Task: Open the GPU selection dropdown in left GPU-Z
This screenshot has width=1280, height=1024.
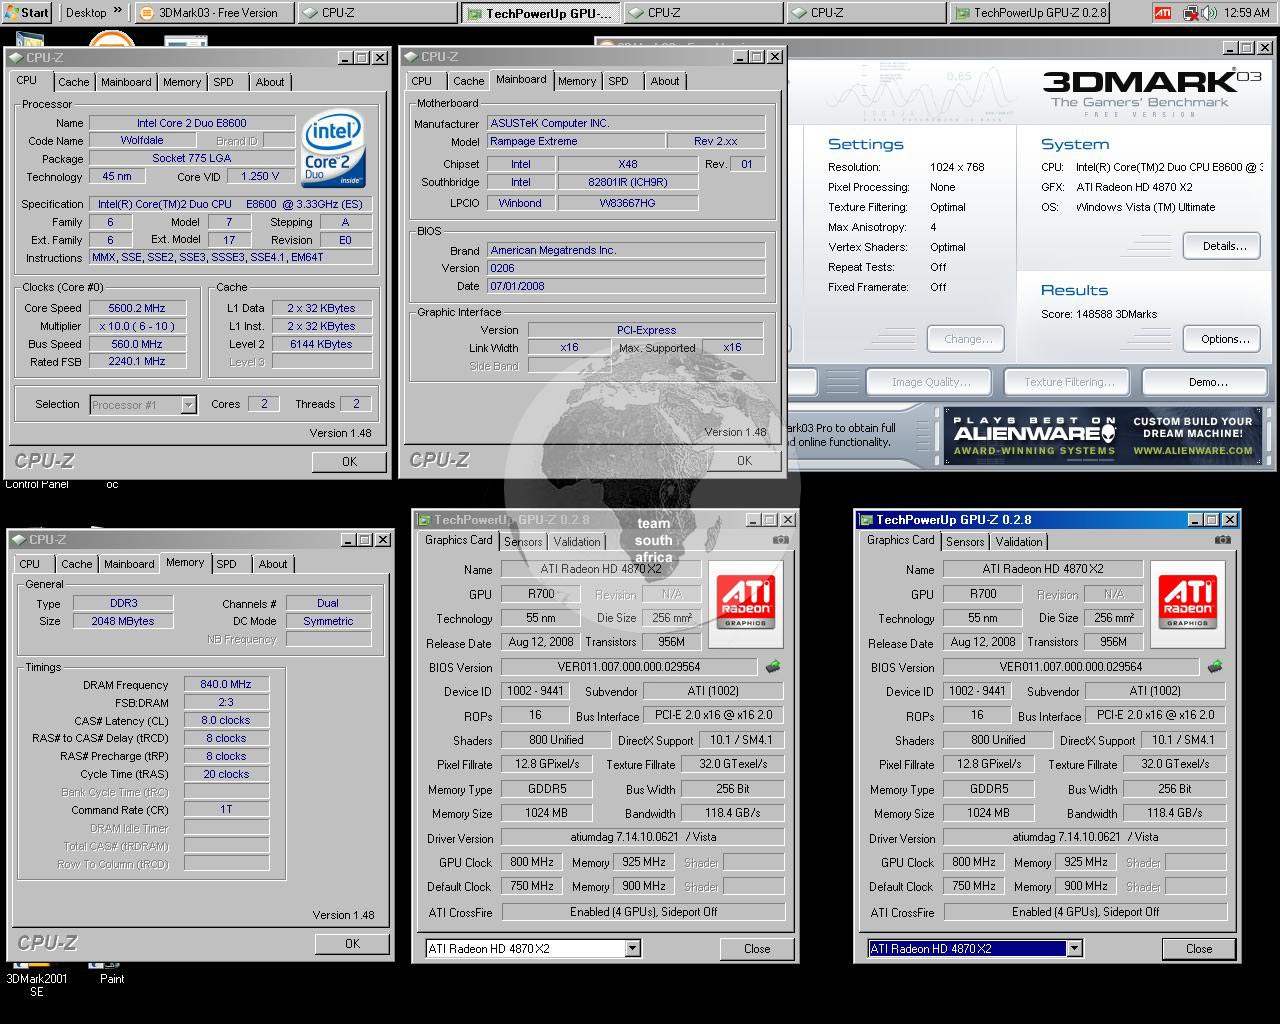Action: click(x=632, y=948)
